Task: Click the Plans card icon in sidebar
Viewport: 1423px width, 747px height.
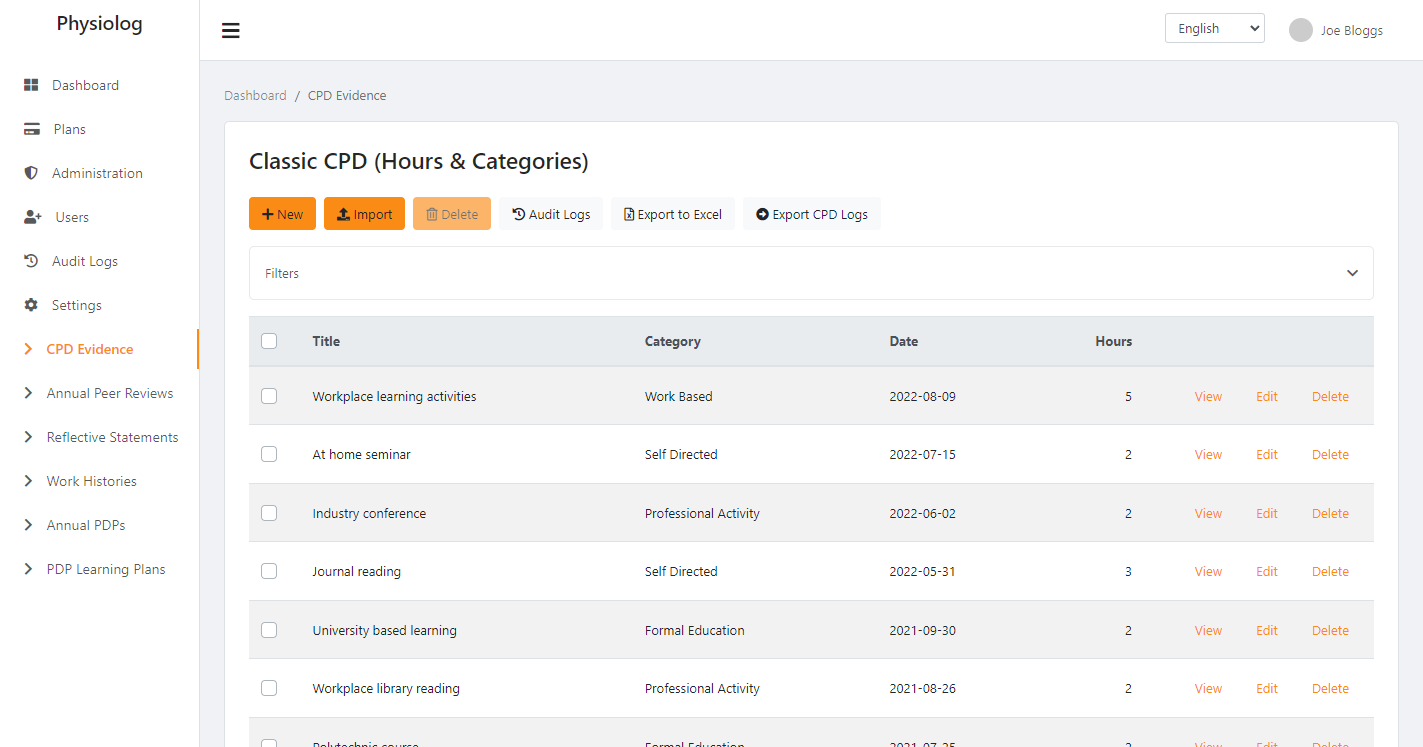Action: (x=32, y=129)
